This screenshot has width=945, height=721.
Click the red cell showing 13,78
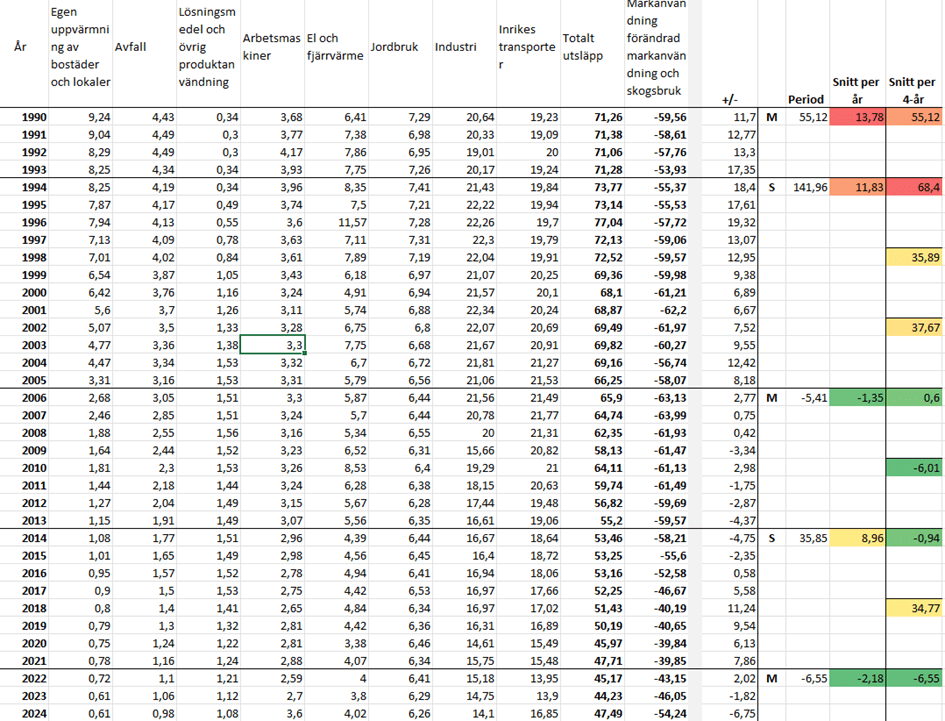(856, 118)
